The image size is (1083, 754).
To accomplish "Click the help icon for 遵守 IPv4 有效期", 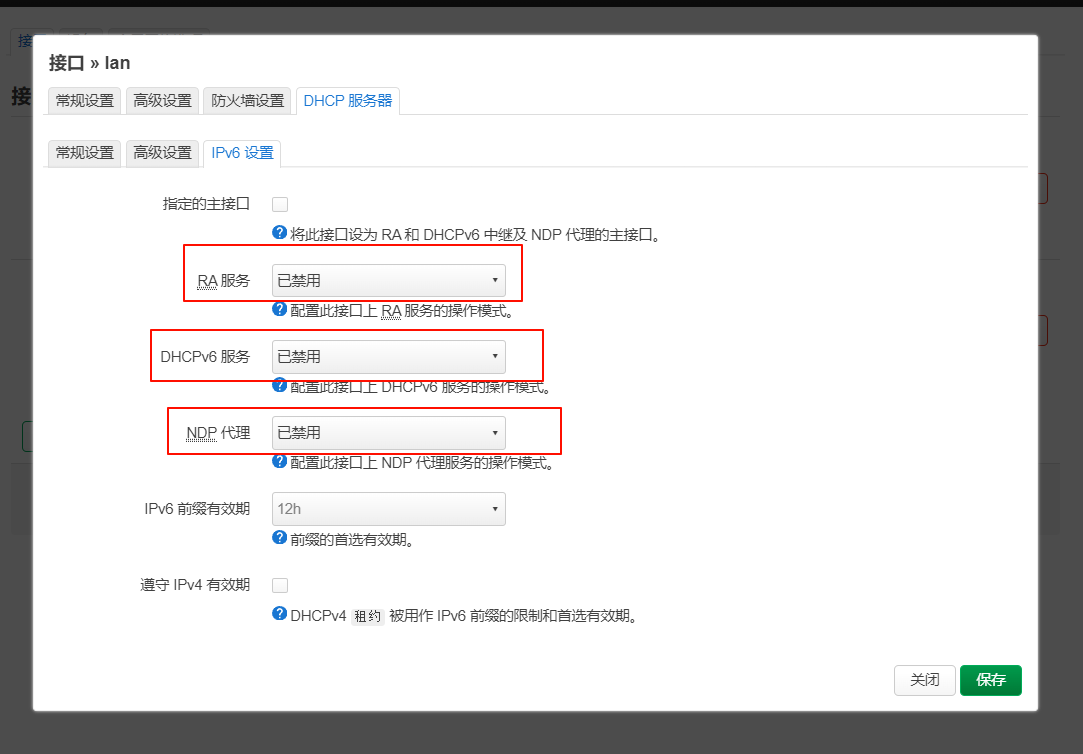I will coord(278,616).
